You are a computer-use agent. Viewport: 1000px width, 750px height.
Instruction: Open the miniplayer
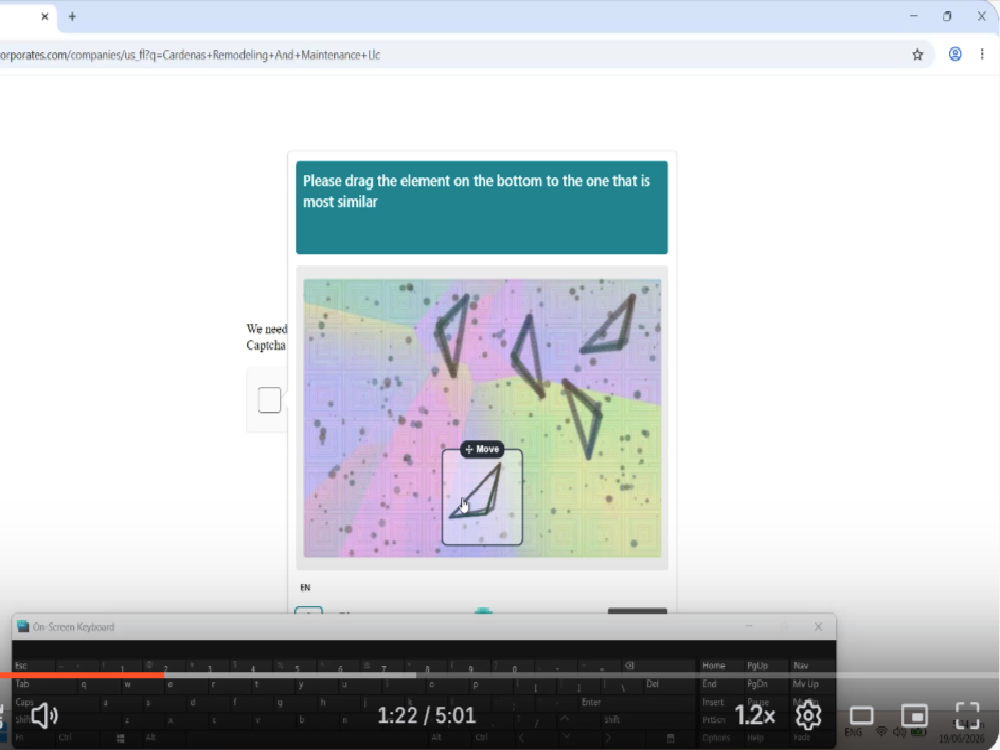[x=915, y=716]
